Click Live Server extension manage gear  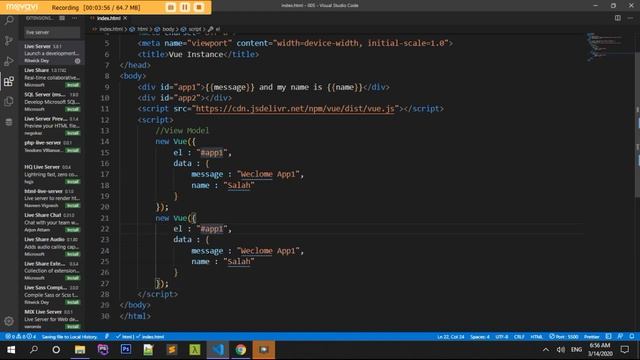click(x=78, y=61)
